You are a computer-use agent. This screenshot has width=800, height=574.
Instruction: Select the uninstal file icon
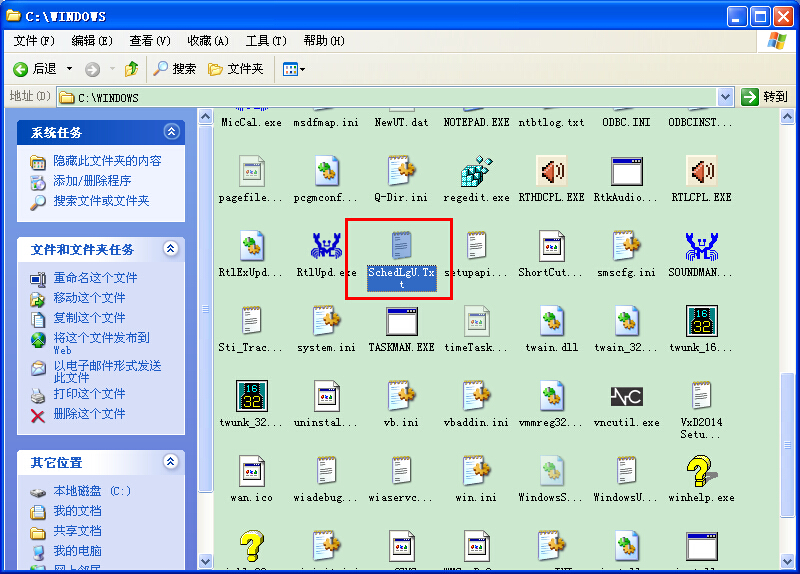[x=327, y=396]
